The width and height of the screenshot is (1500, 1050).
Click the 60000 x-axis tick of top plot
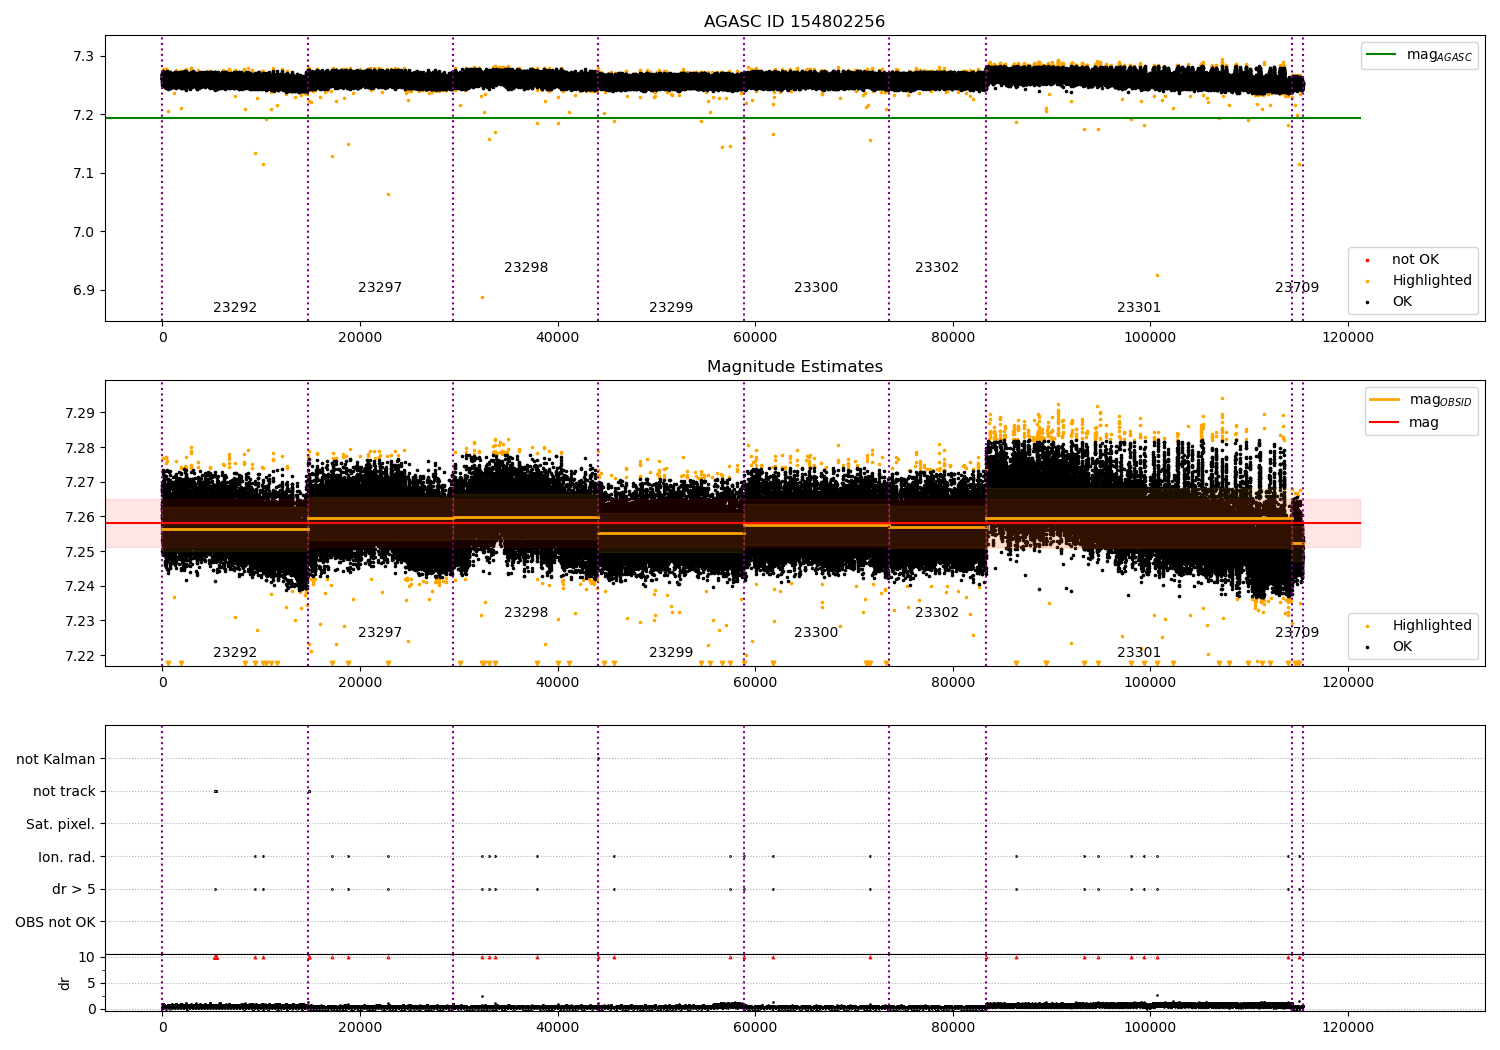point(755,338)
